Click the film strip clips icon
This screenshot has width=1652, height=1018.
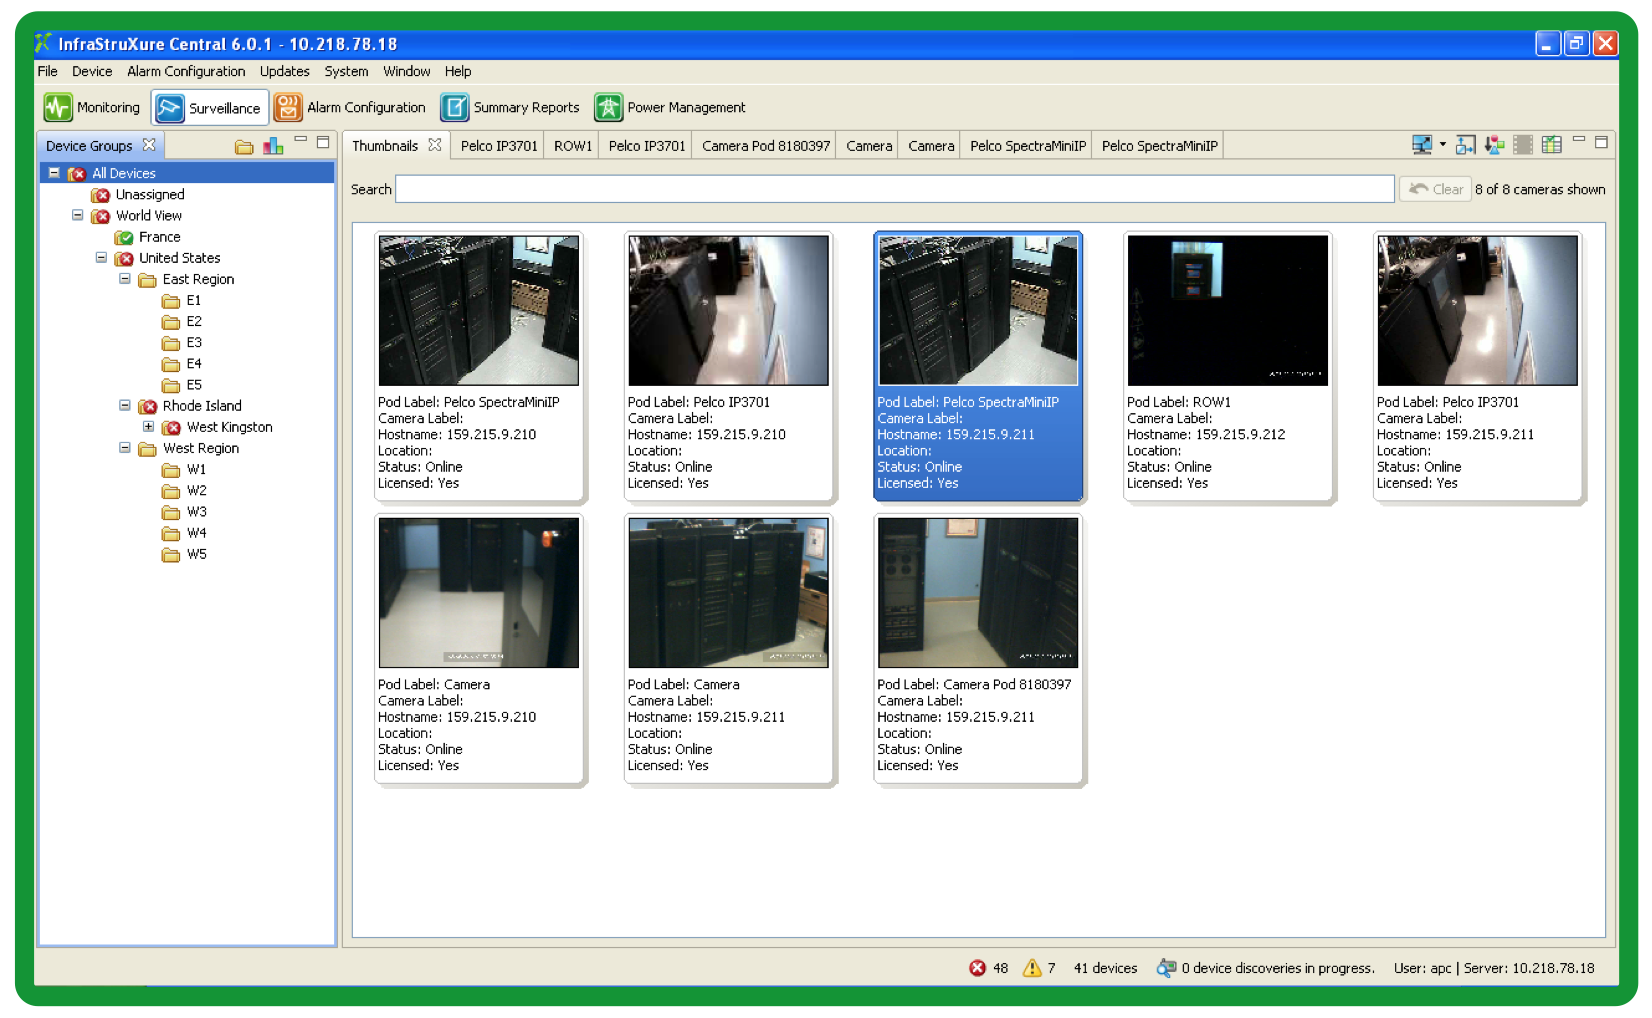pos(1523,145)
